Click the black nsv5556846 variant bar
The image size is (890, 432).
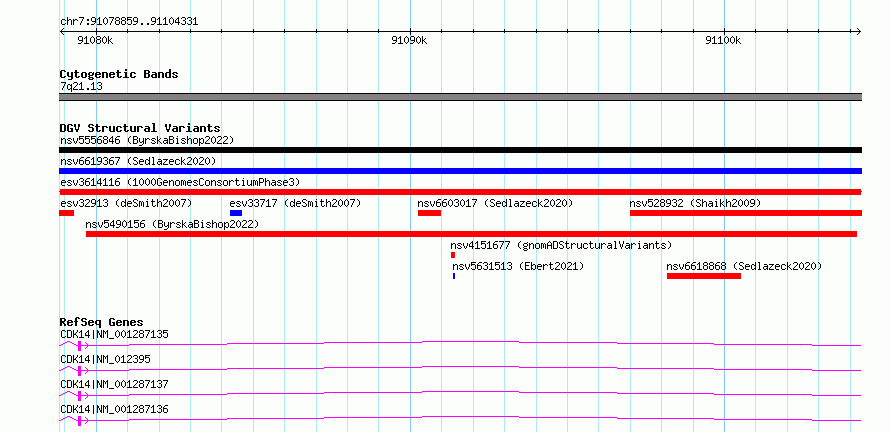coord(460,150)
